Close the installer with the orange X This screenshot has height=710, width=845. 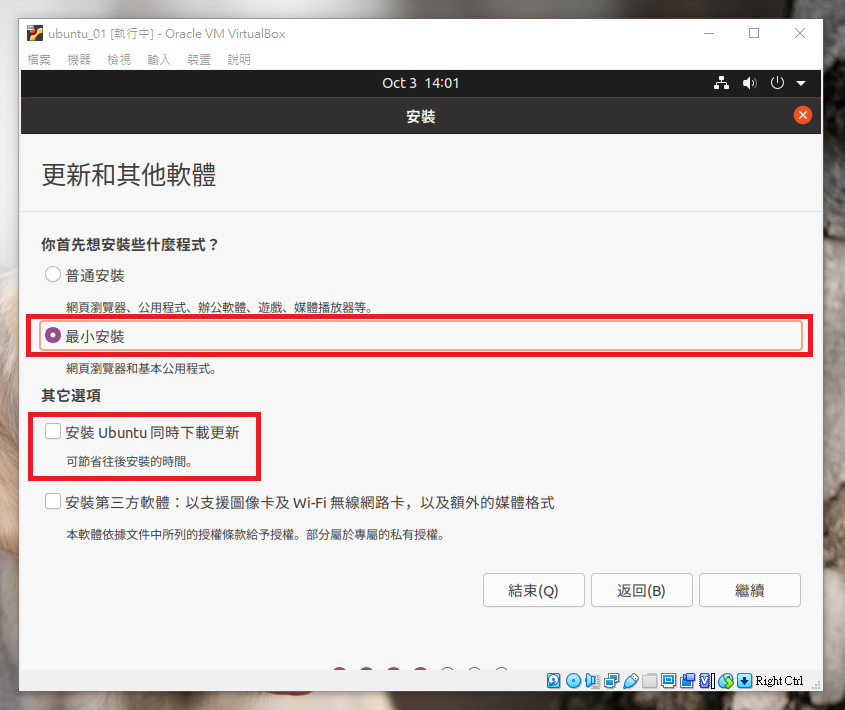pos(802,115)
